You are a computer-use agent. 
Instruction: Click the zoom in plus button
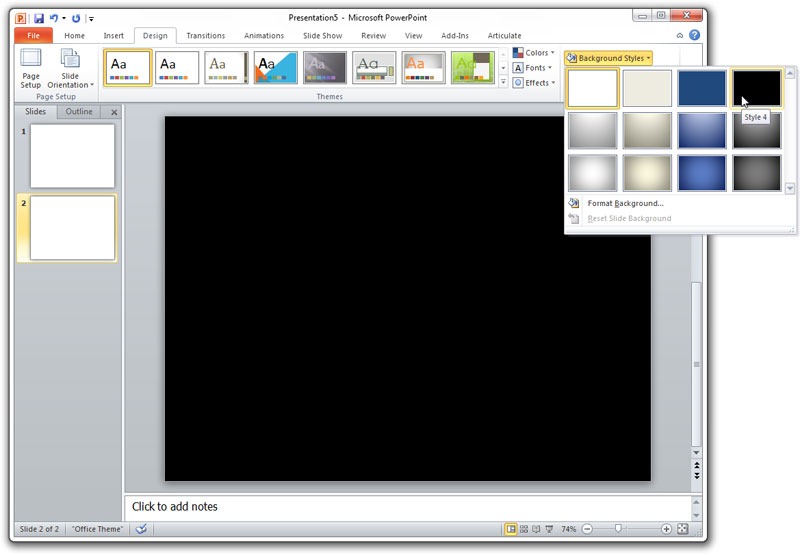tap(666, 529)
